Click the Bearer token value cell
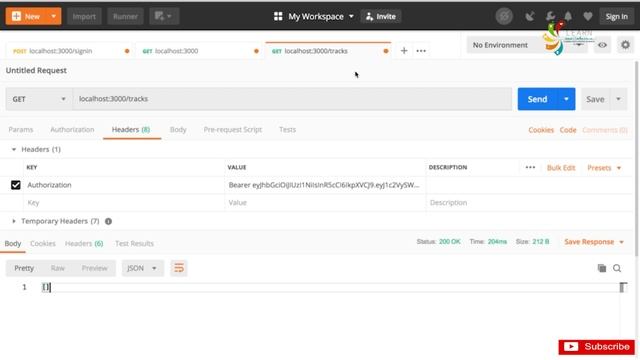 click(x=325, y=185)
